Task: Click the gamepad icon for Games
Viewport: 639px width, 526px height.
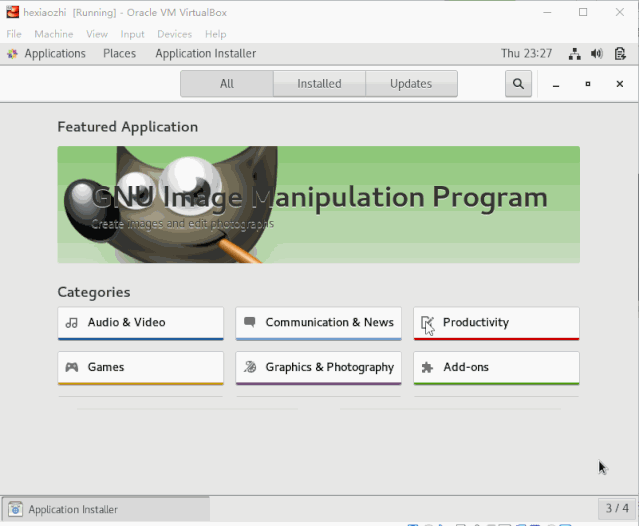Action: click(72, 367)
